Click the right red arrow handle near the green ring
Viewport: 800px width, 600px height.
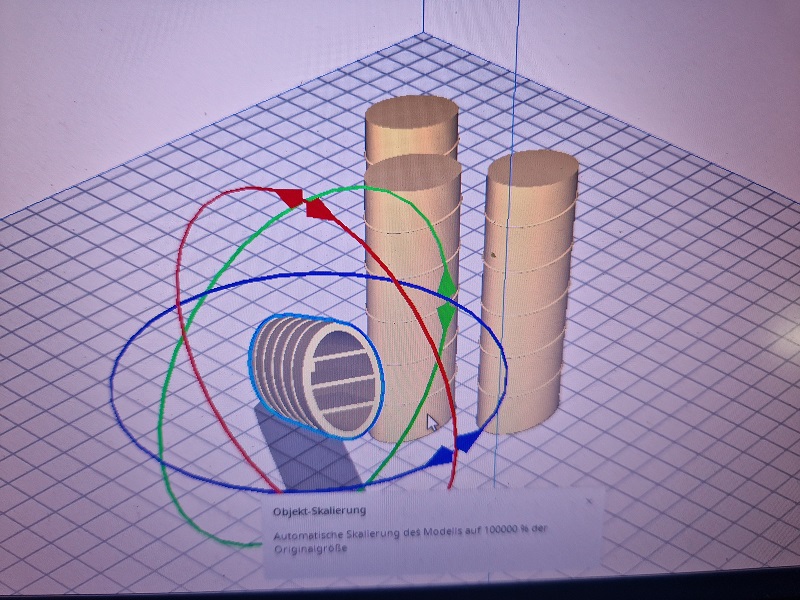[x=319, y=209]
